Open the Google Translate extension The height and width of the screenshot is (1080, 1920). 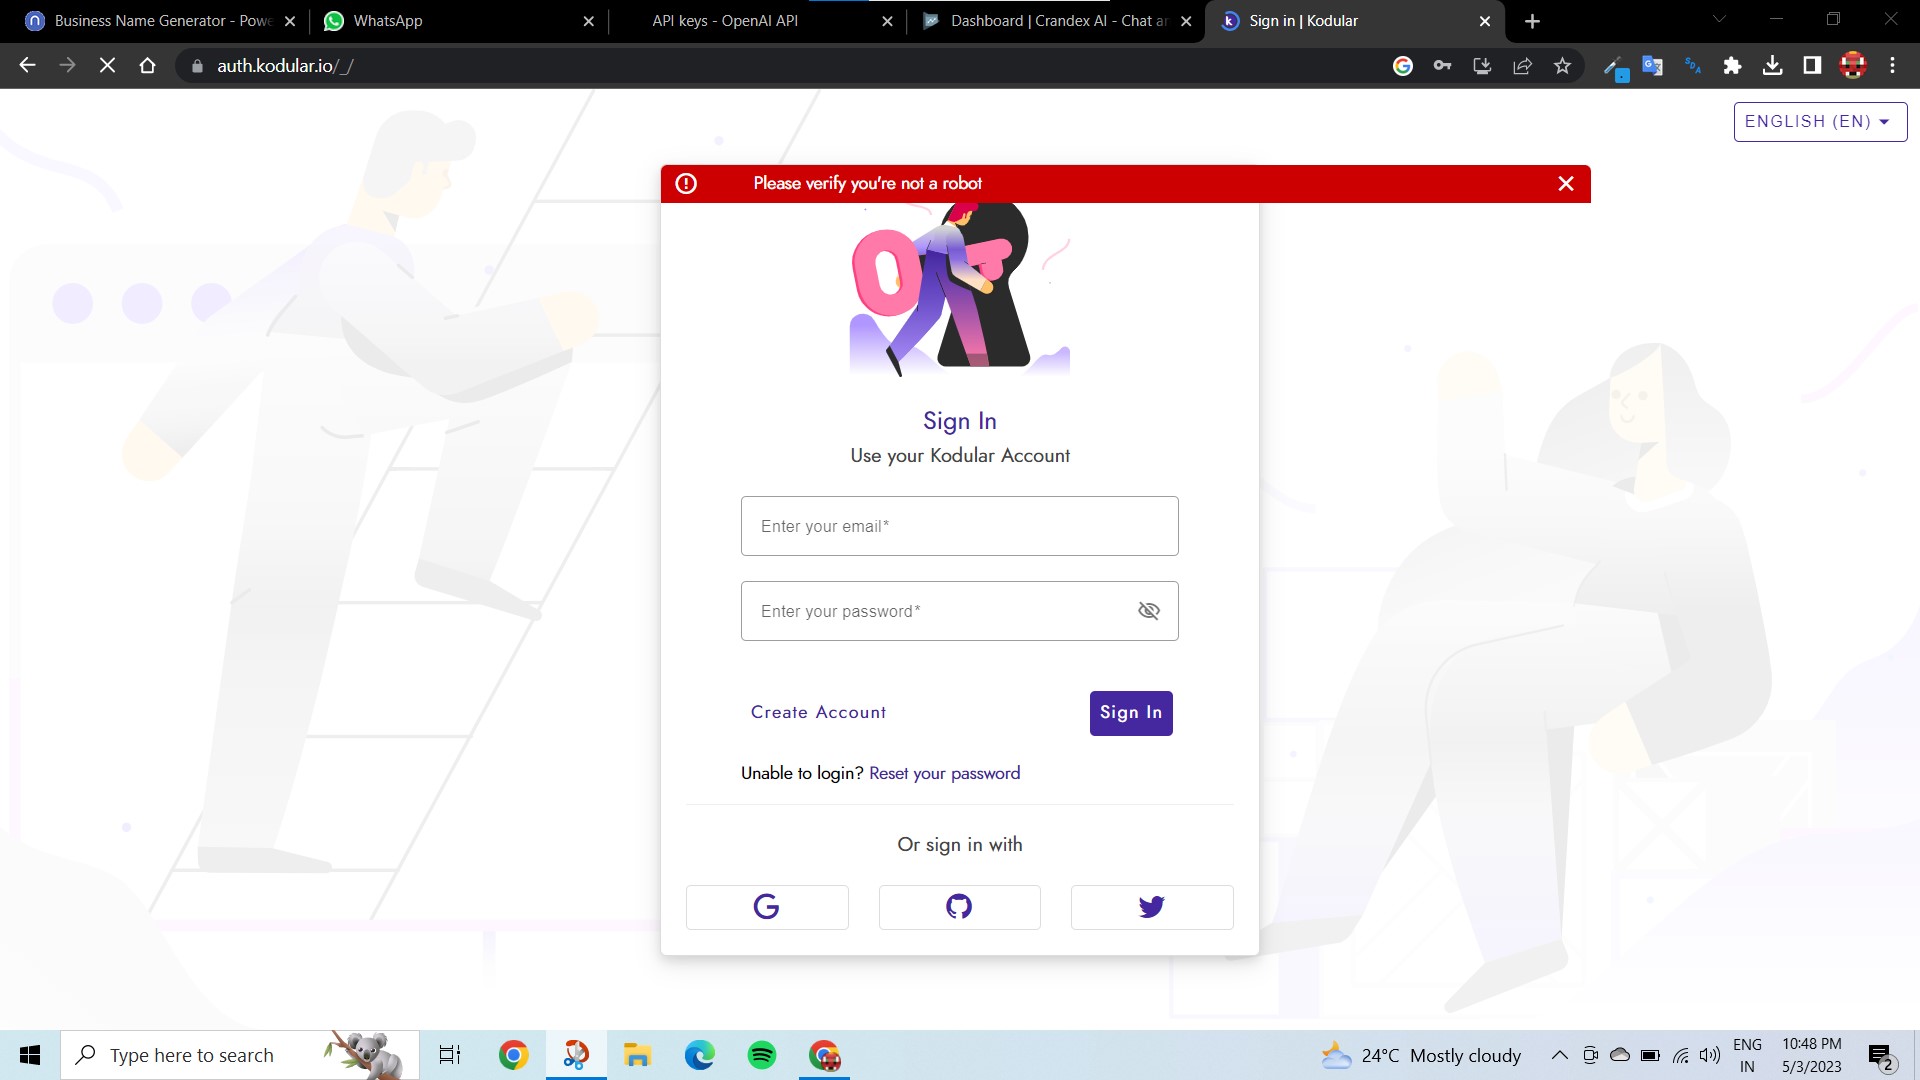(x=1652, y=66)
